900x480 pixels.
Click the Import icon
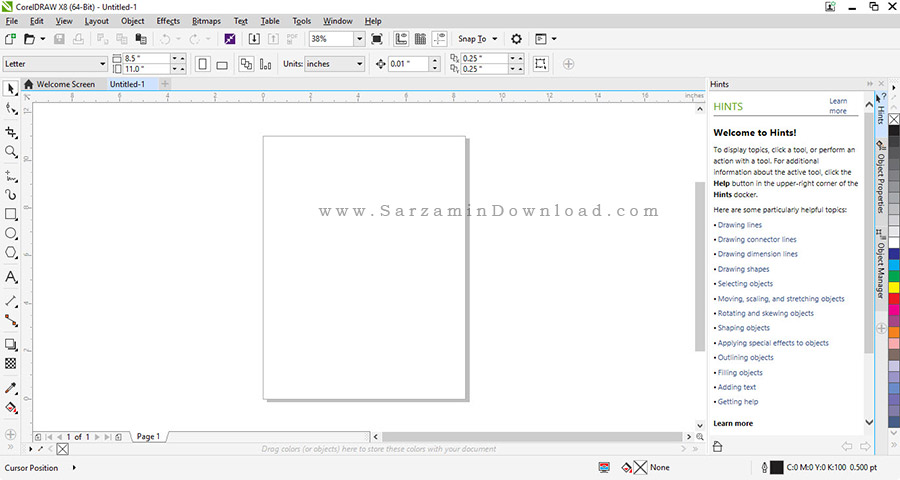(254, 39)
